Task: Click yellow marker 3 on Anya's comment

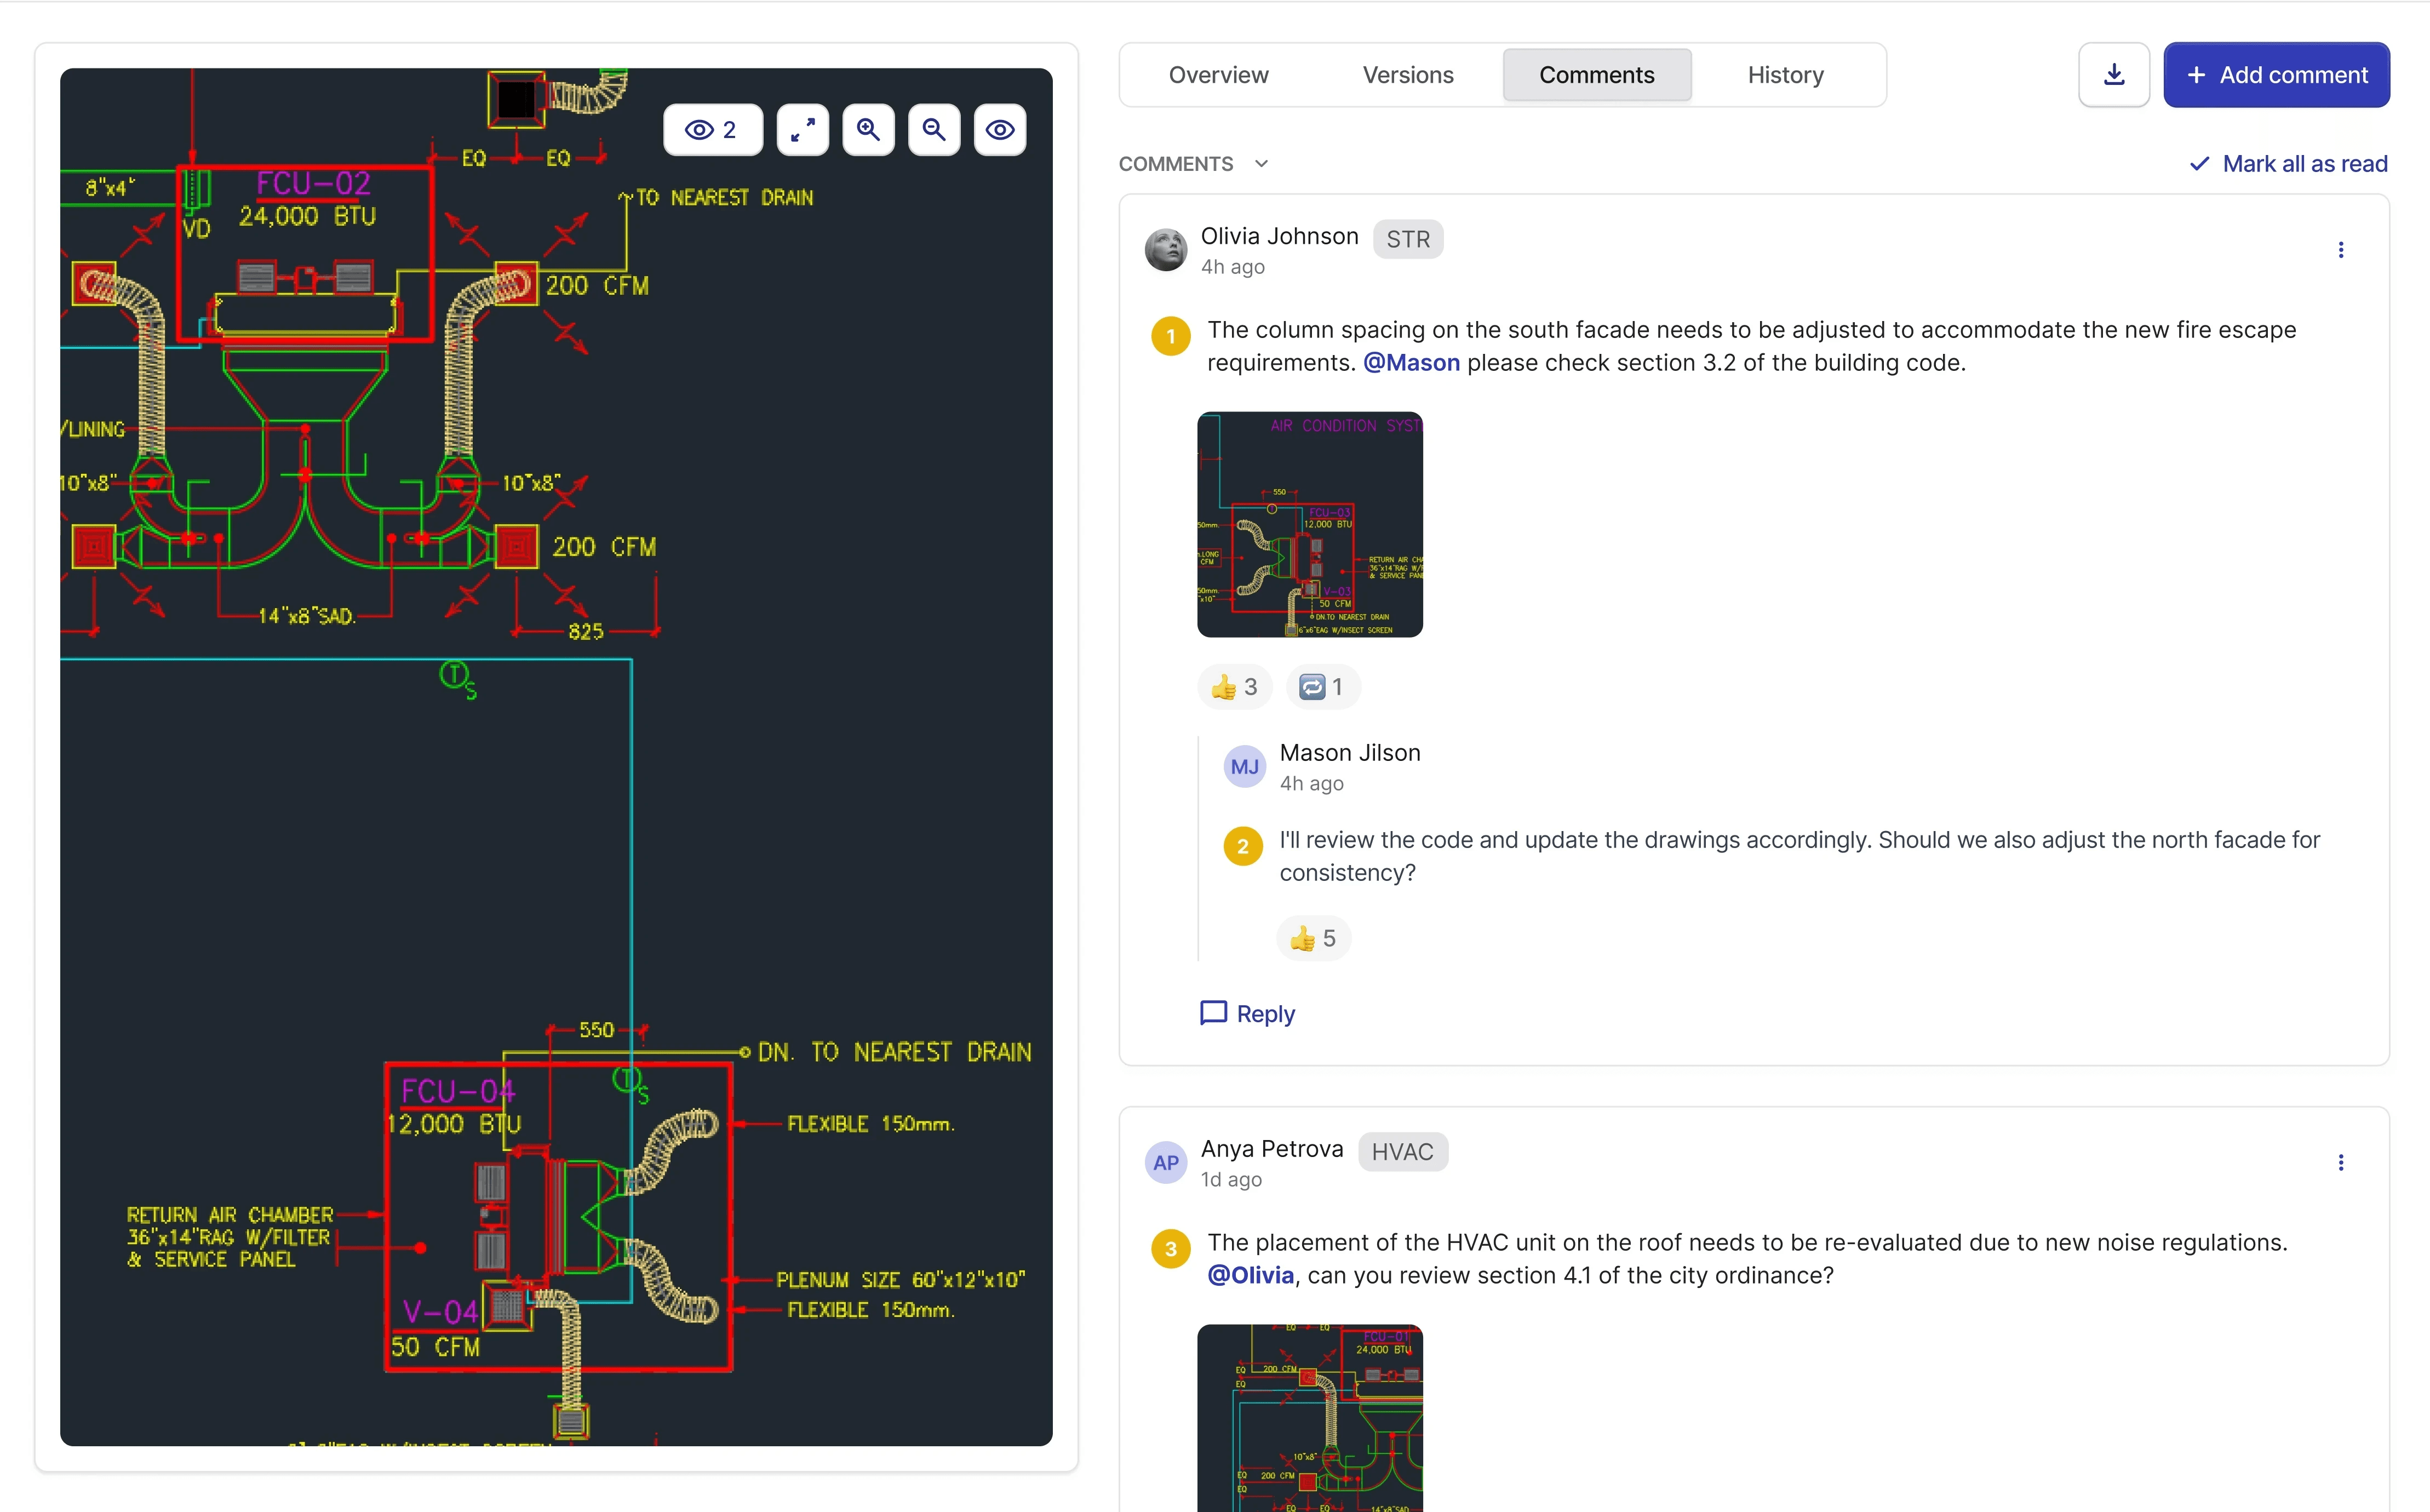Action: click(x=1170, y=1248)
